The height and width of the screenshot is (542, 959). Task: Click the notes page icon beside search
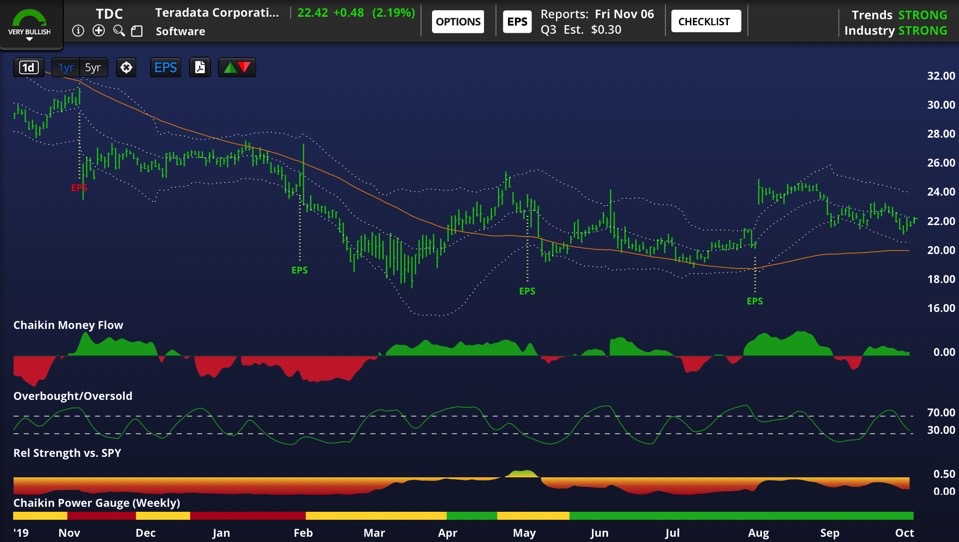[138, 31]
